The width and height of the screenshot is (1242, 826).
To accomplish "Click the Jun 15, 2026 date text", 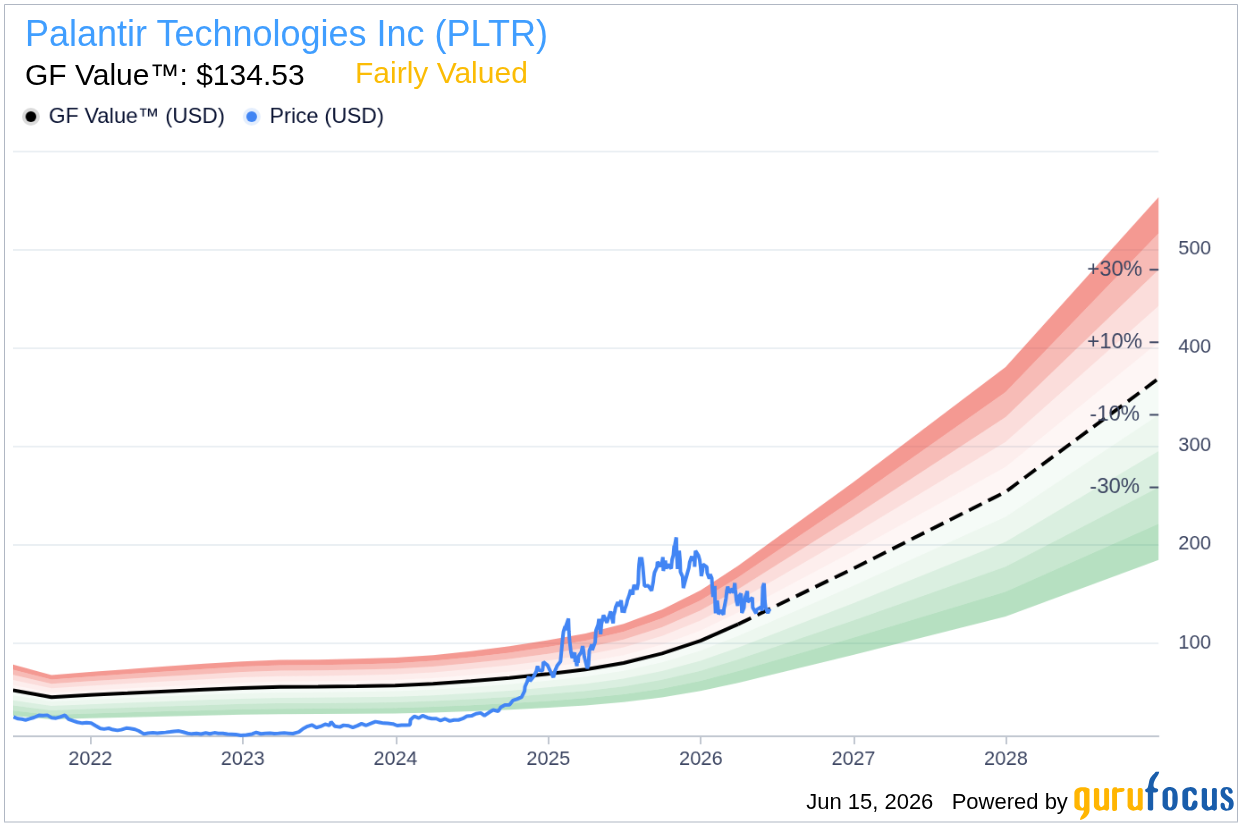I will pyautogui.click(x=869, y=801).
